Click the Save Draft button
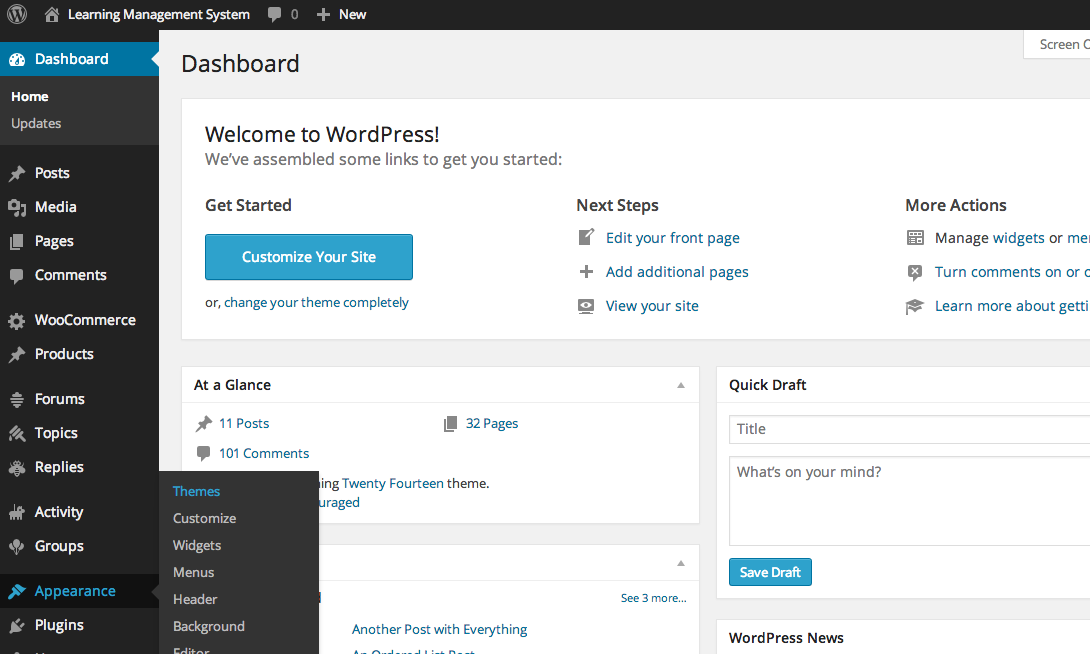Viewport: 1090px width, 654px height. coord(770,572)
